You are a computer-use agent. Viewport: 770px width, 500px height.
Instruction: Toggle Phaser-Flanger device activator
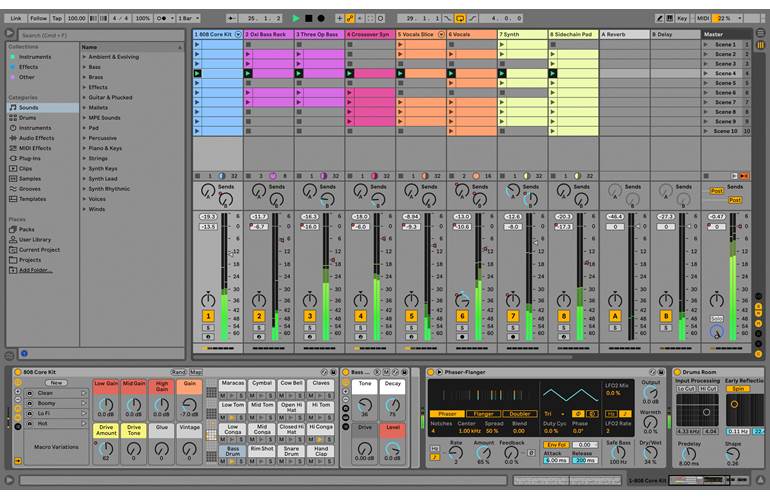point(431,372)
